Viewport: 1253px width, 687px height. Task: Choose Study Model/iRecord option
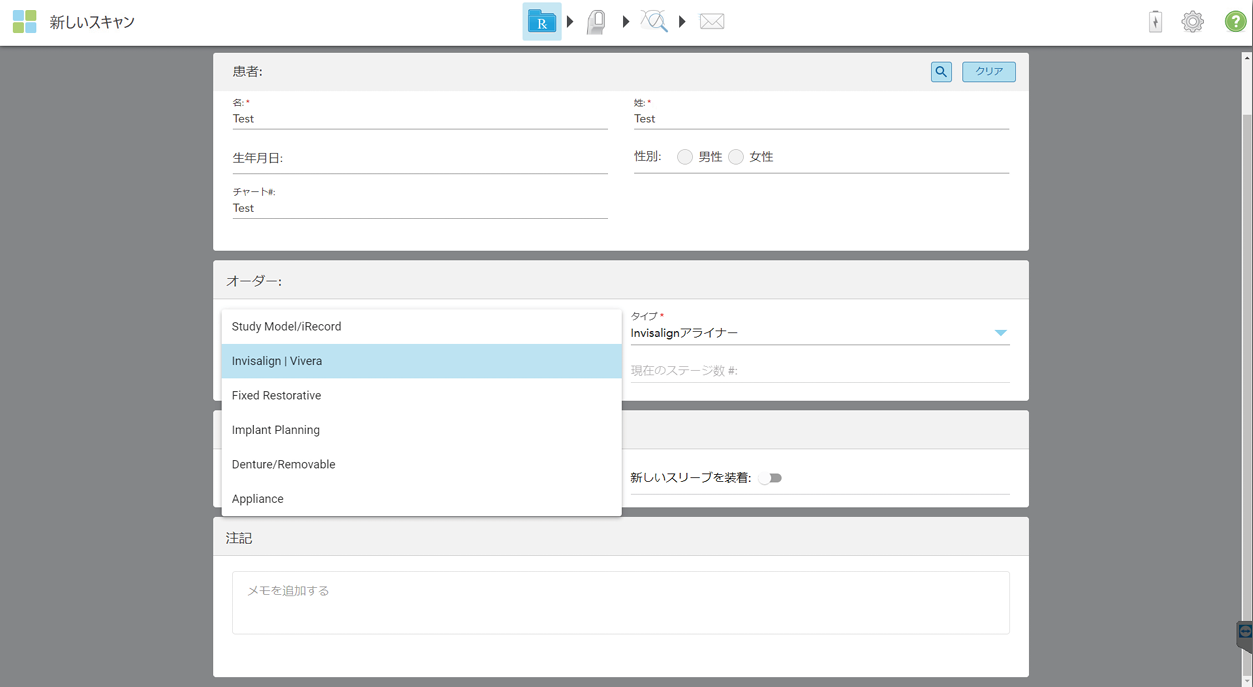[421, 327]
